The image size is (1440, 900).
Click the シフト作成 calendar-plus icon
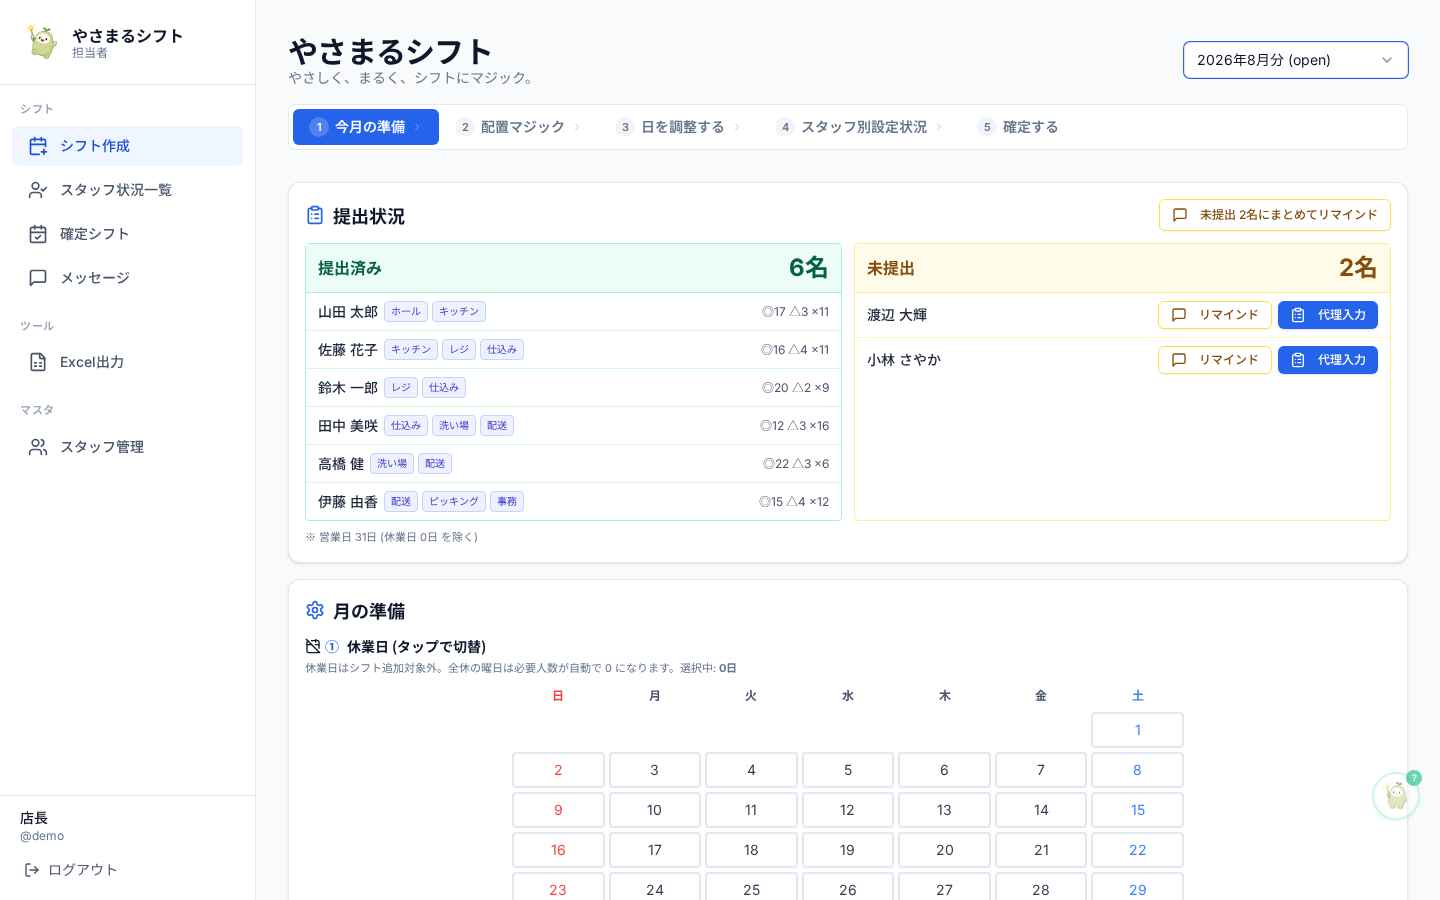38,146
